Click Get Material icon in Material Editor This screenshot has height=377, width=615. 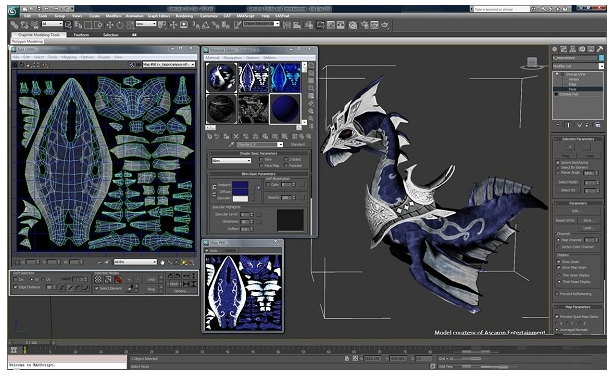[x=209, y=137]
